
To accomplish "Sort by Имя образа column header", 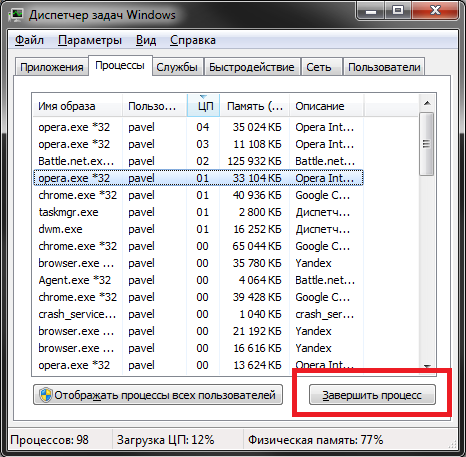I will [x=78, y=106].
